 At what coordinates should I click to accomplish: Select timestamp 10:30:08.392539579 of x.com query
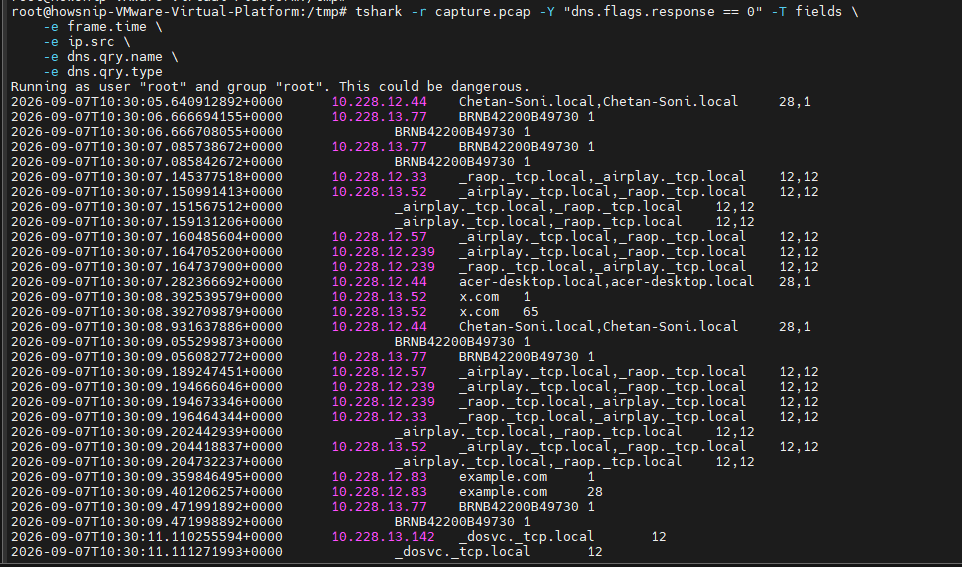coord(147,297)
